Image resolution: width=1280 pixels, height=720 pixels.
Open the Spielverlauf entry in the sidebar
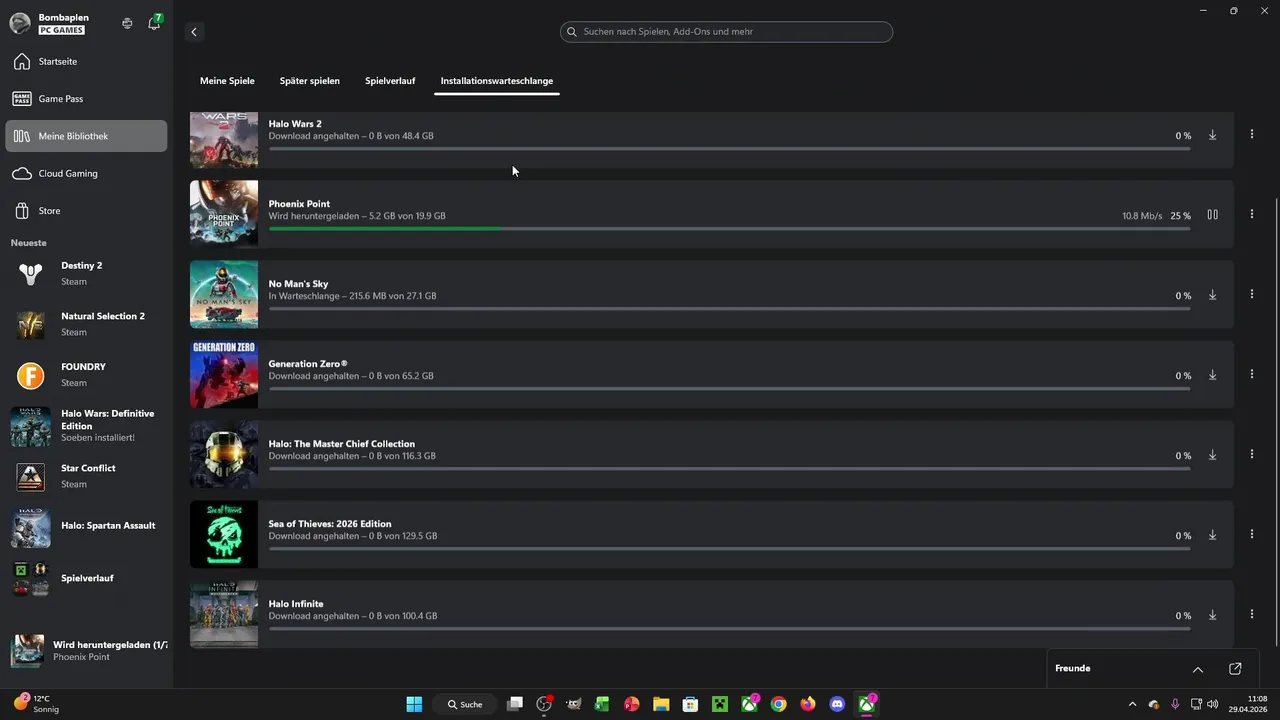pos(87,578)
